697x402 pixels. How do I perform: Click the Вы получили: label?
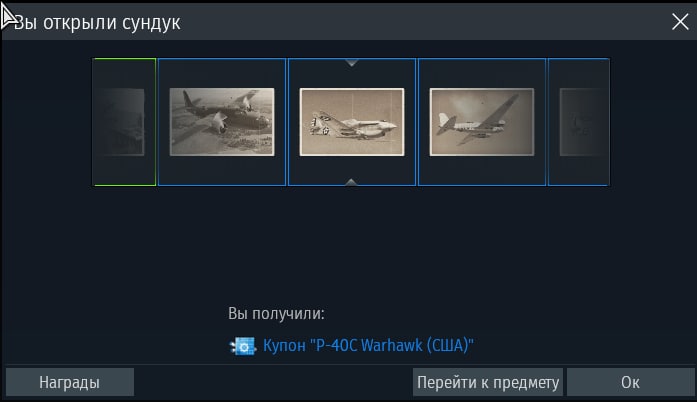pyautogui.click(x=276, y=314)
